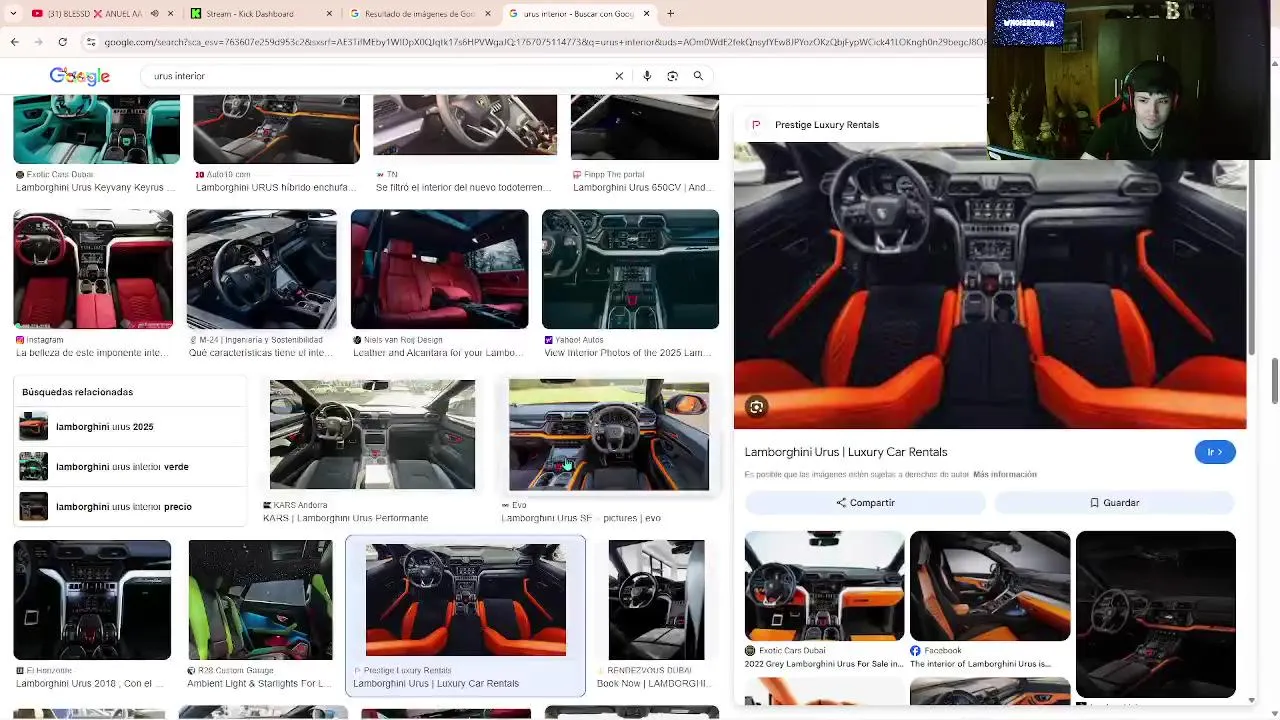Open Exotic Cars Dubai 2022 Grey Urus related image

tap(825, 586)
